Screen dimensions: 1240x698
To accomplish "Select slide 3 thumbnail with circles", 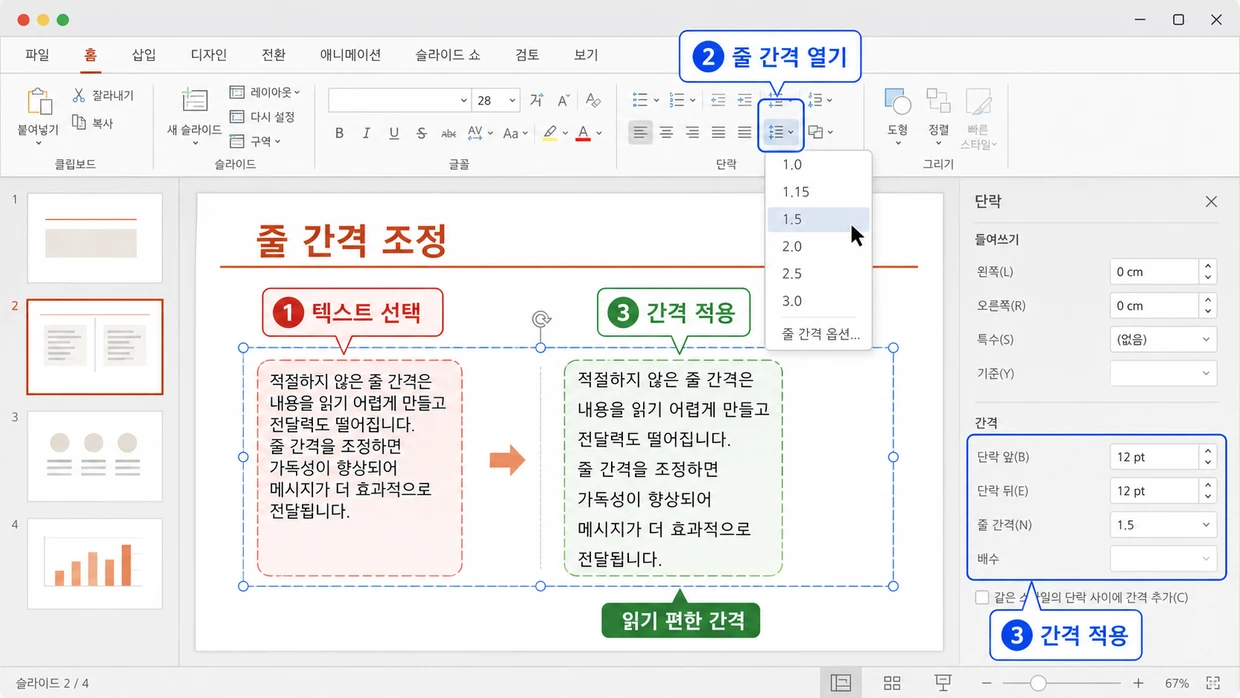I will 95,455.
